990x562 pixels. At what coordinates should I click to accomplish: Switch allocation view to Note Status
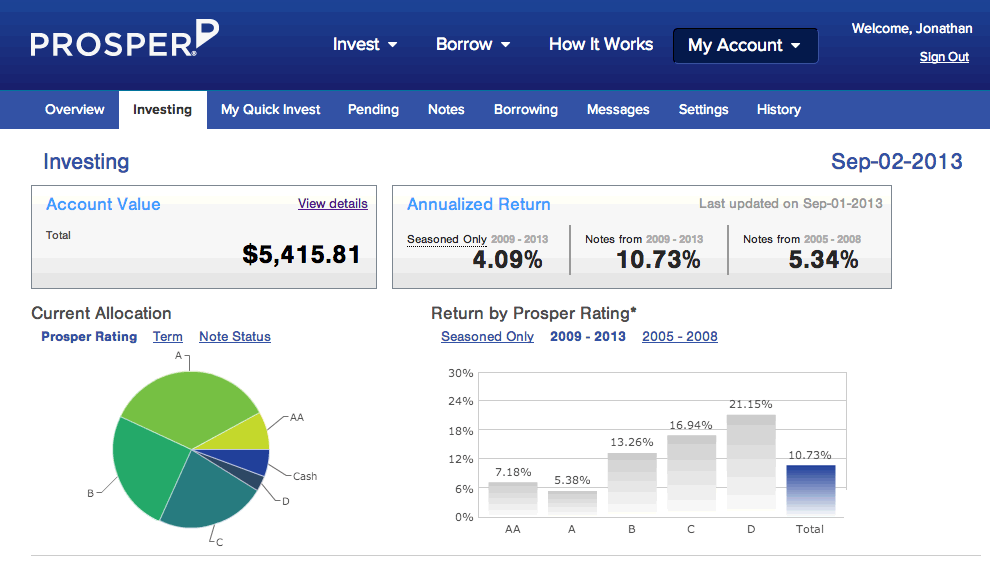(x=235, y=337)
